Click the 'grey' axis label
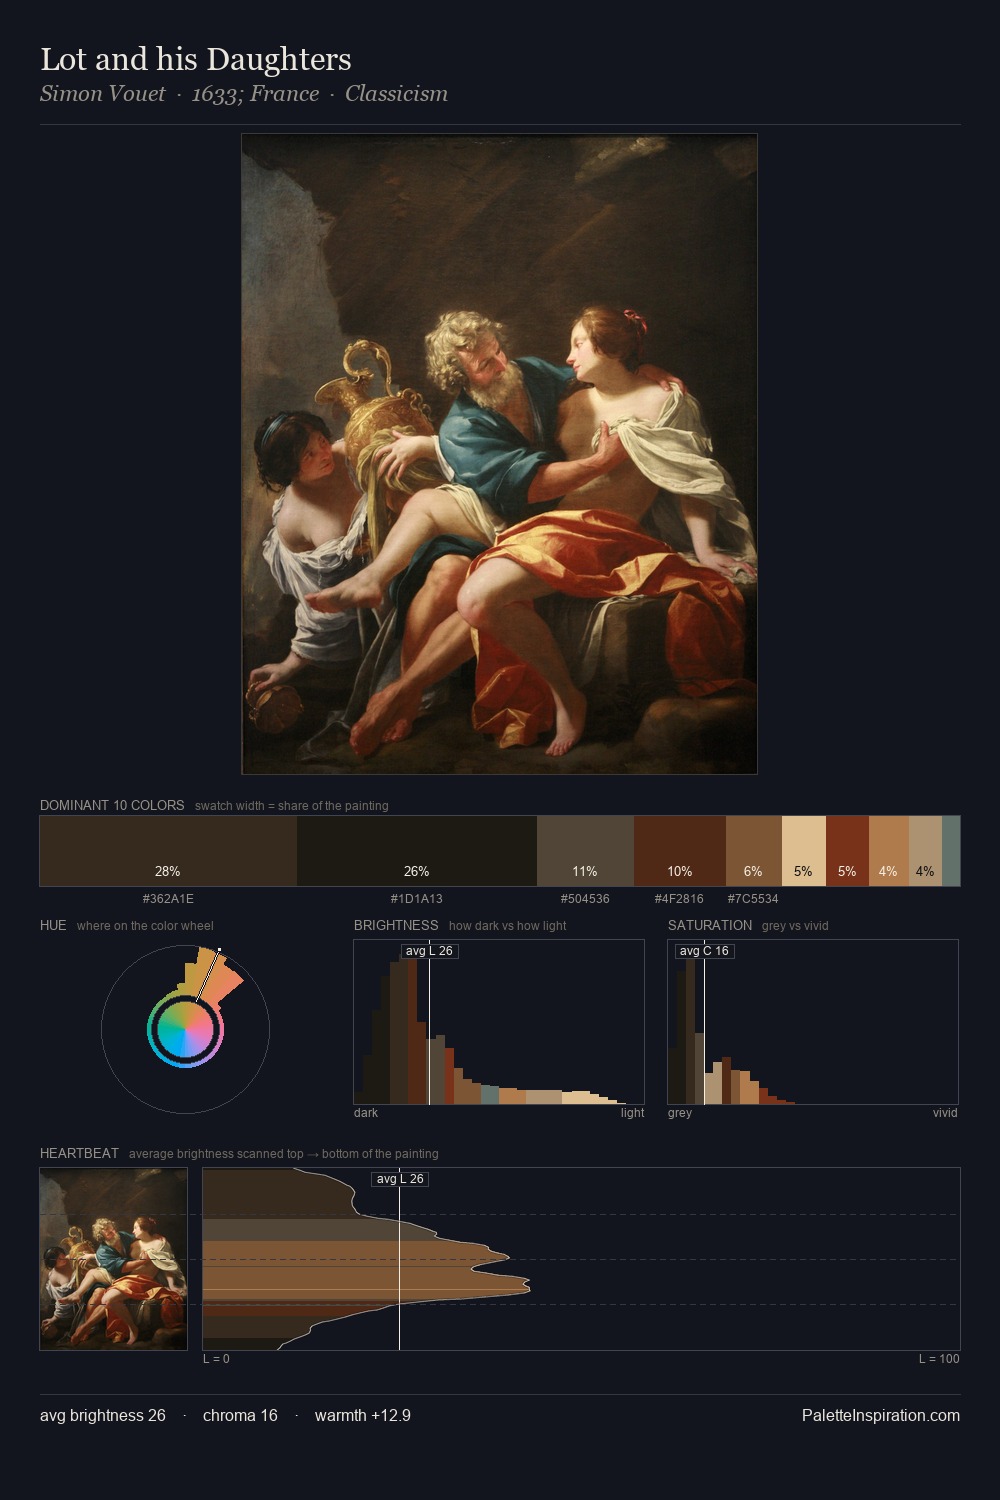The width and height of the screenshot is (1000, 1500). pyautogui.click(x=680, y=1113)
